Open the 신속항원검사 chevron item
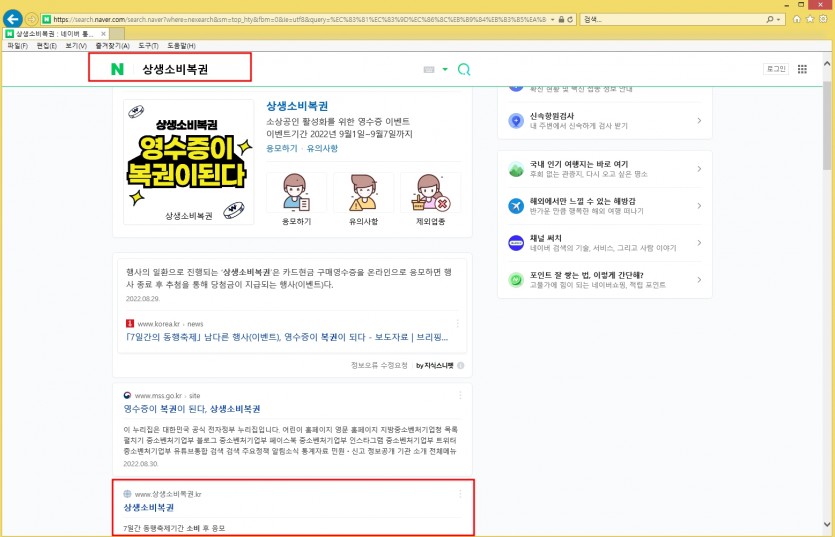The image size is (835, 537). tap(699, 121)
